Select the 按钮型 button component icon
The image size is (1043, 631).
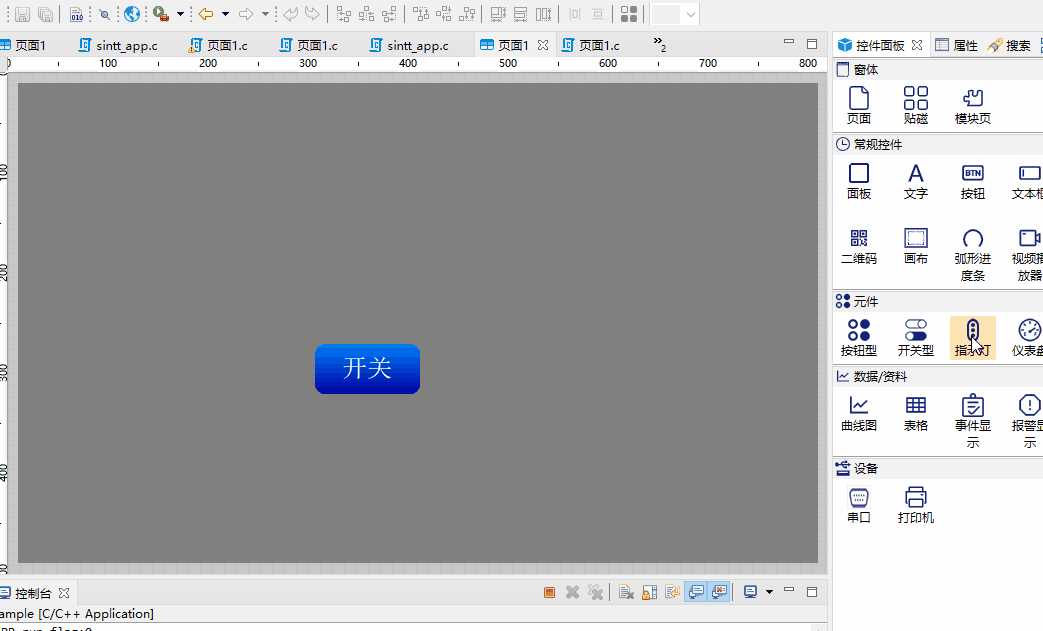click(858, 337)
